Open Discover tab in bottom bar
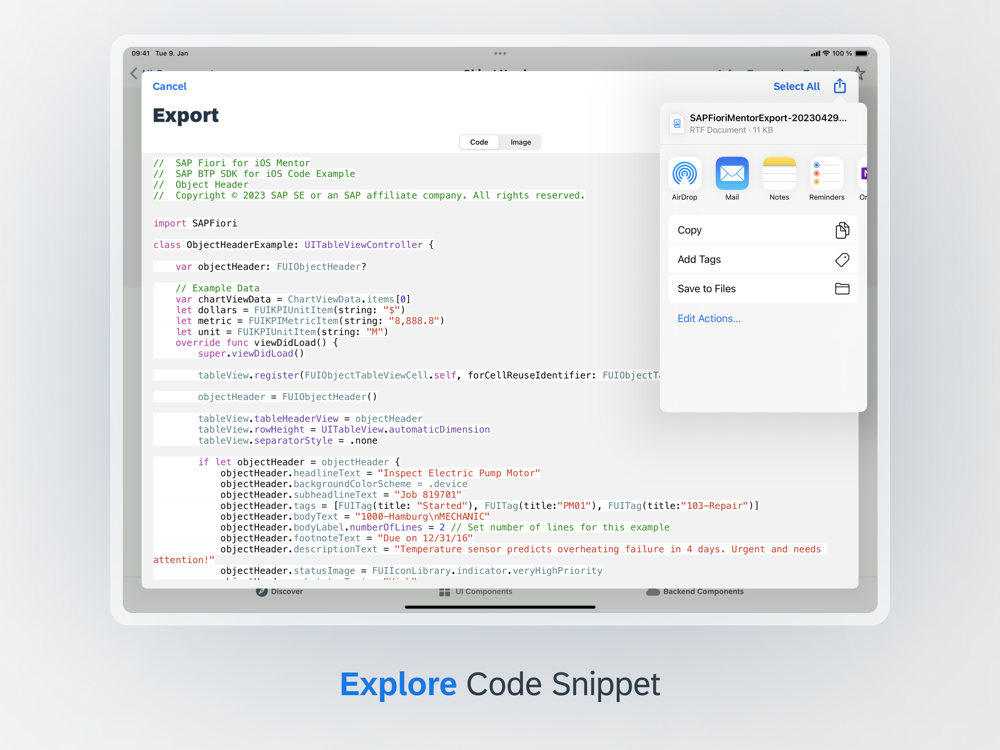Viewport: 1000px width, 750px height. click(279, 592)
